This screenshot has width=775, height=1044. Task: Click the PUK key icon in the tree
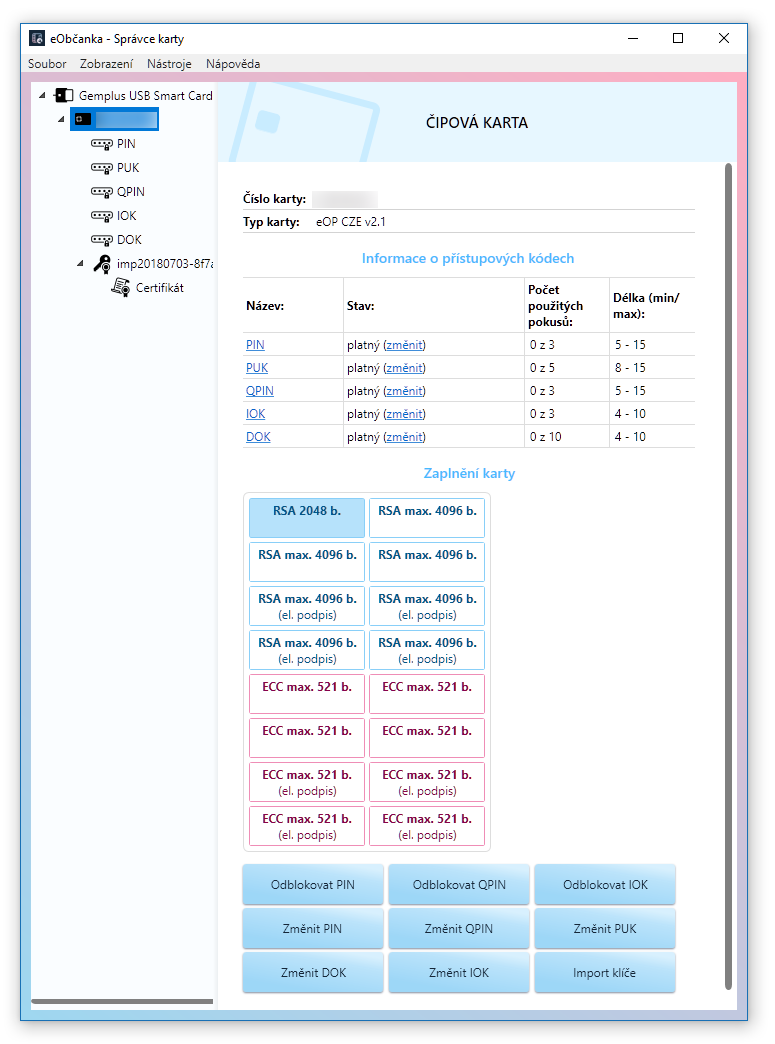[x=102, y=168]
